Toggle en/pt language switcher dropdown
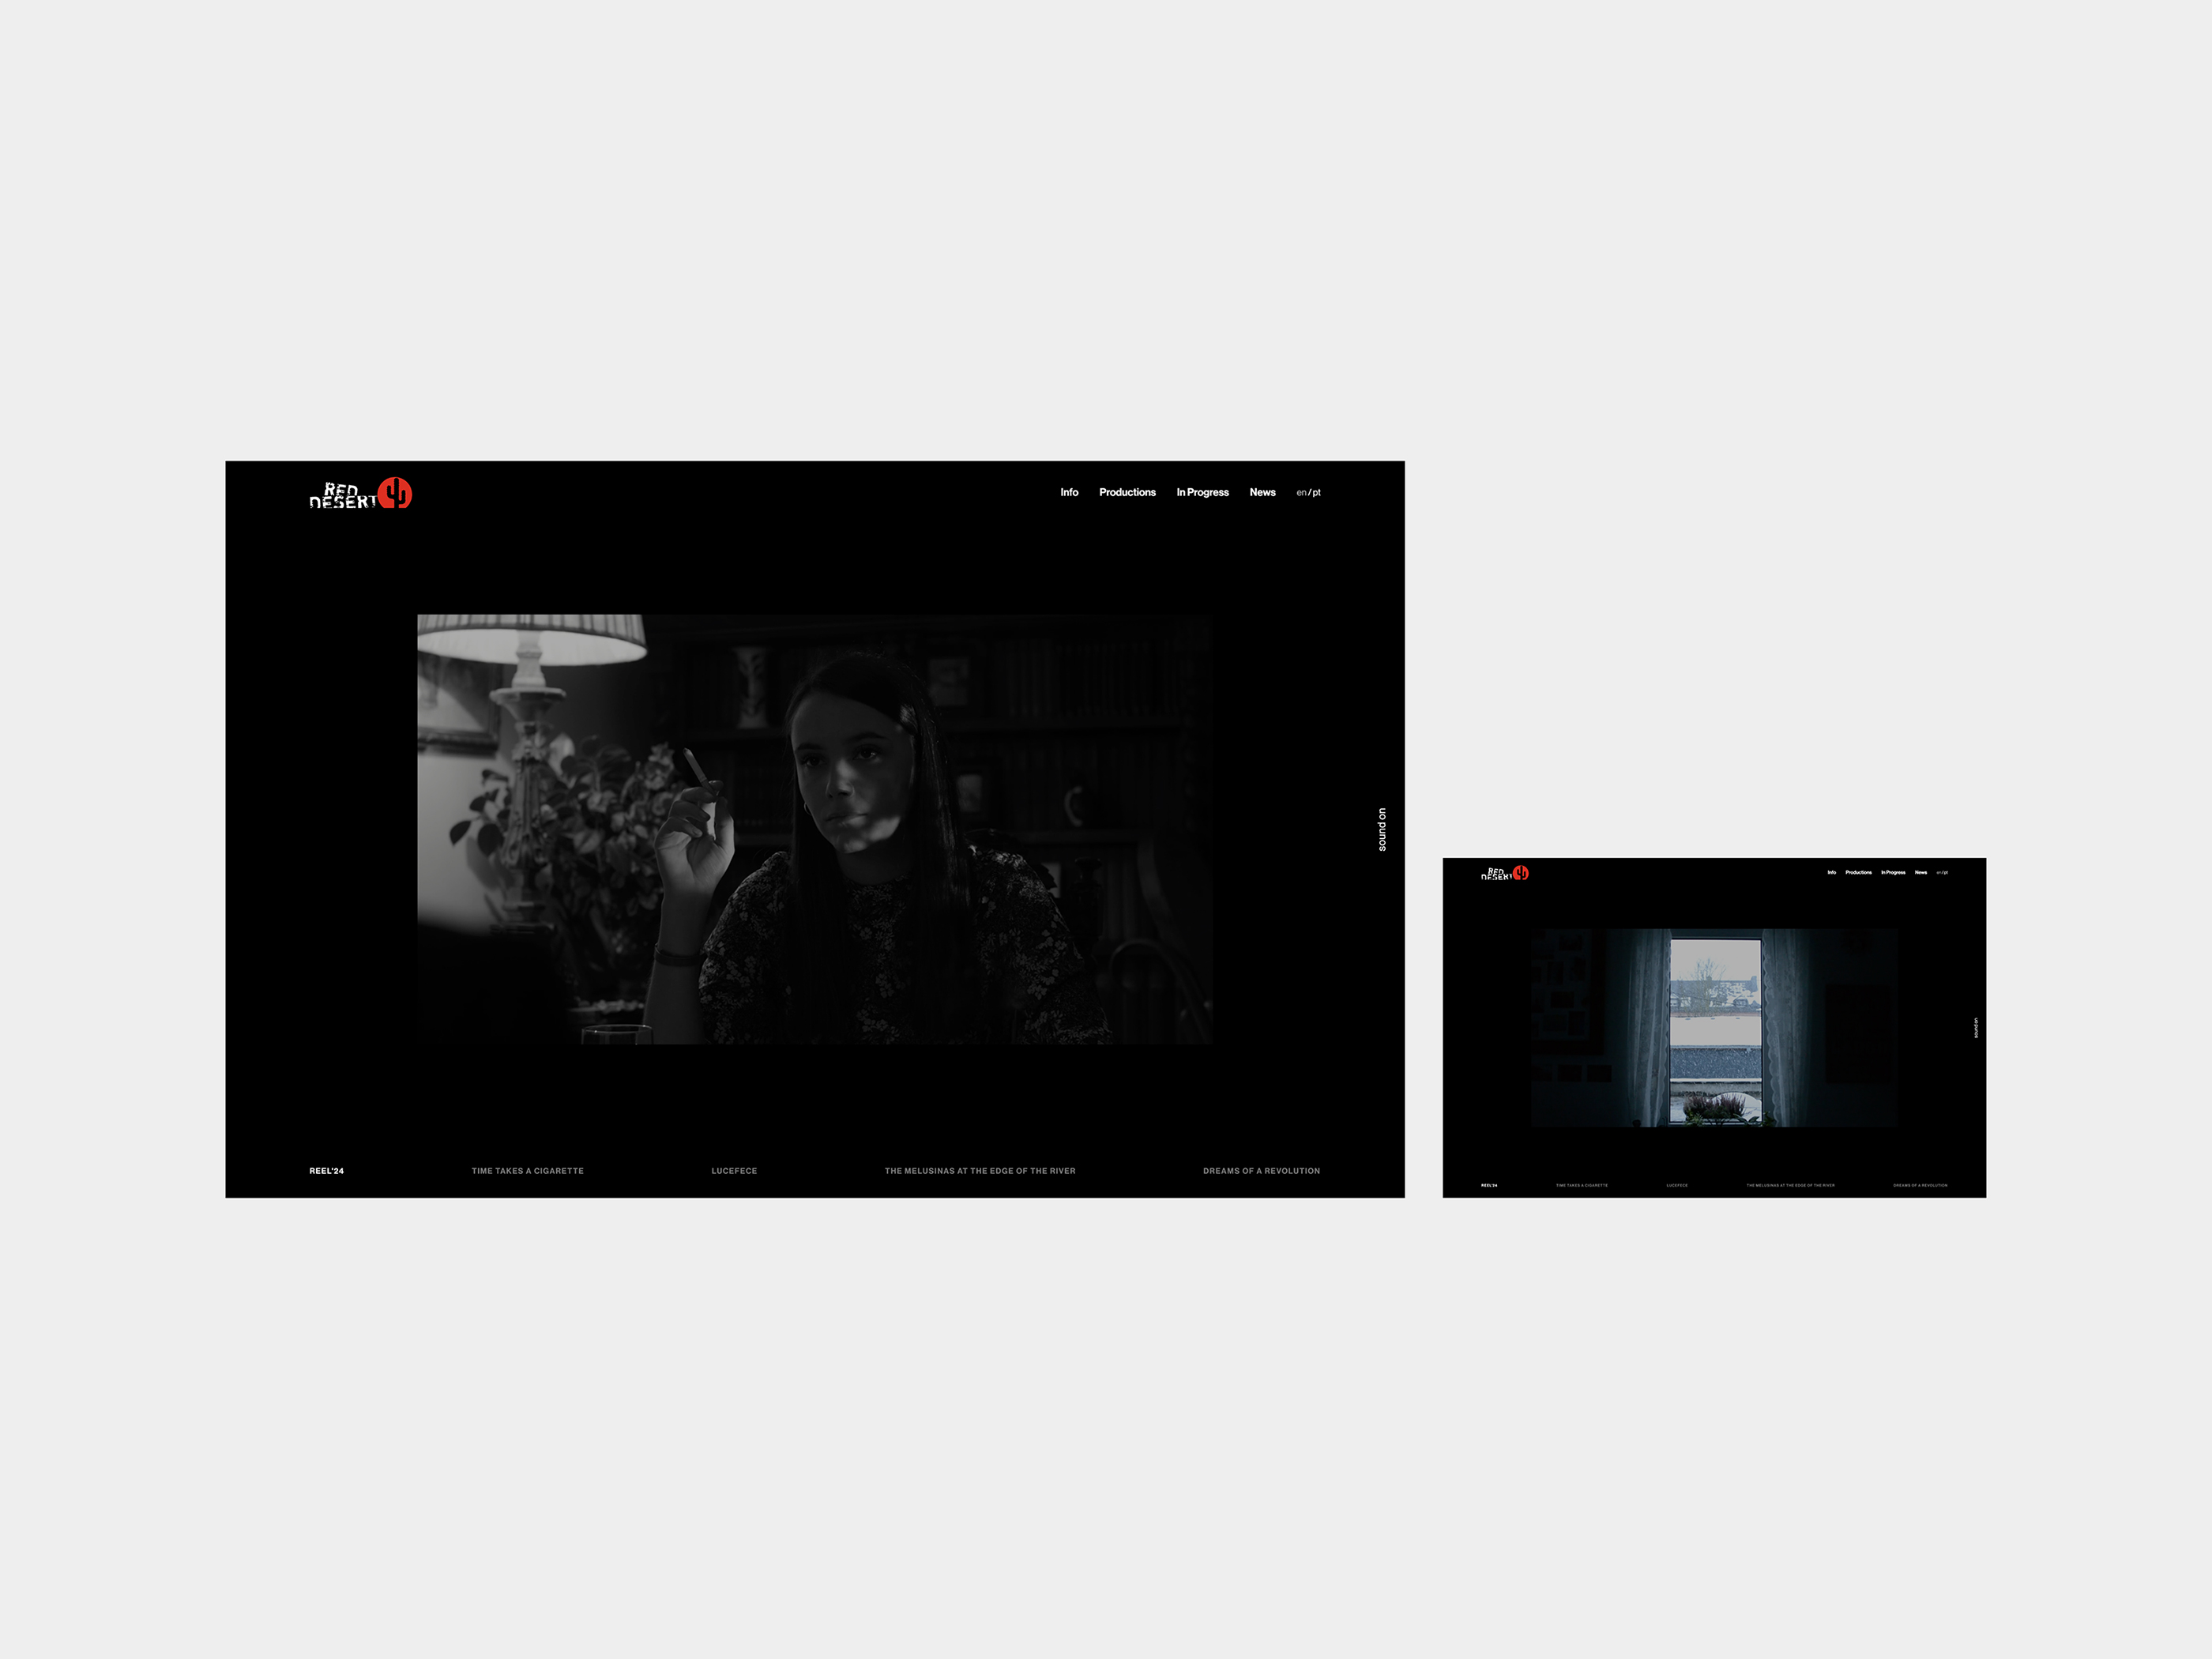2212x1659 pixels. pos(1307,490)
